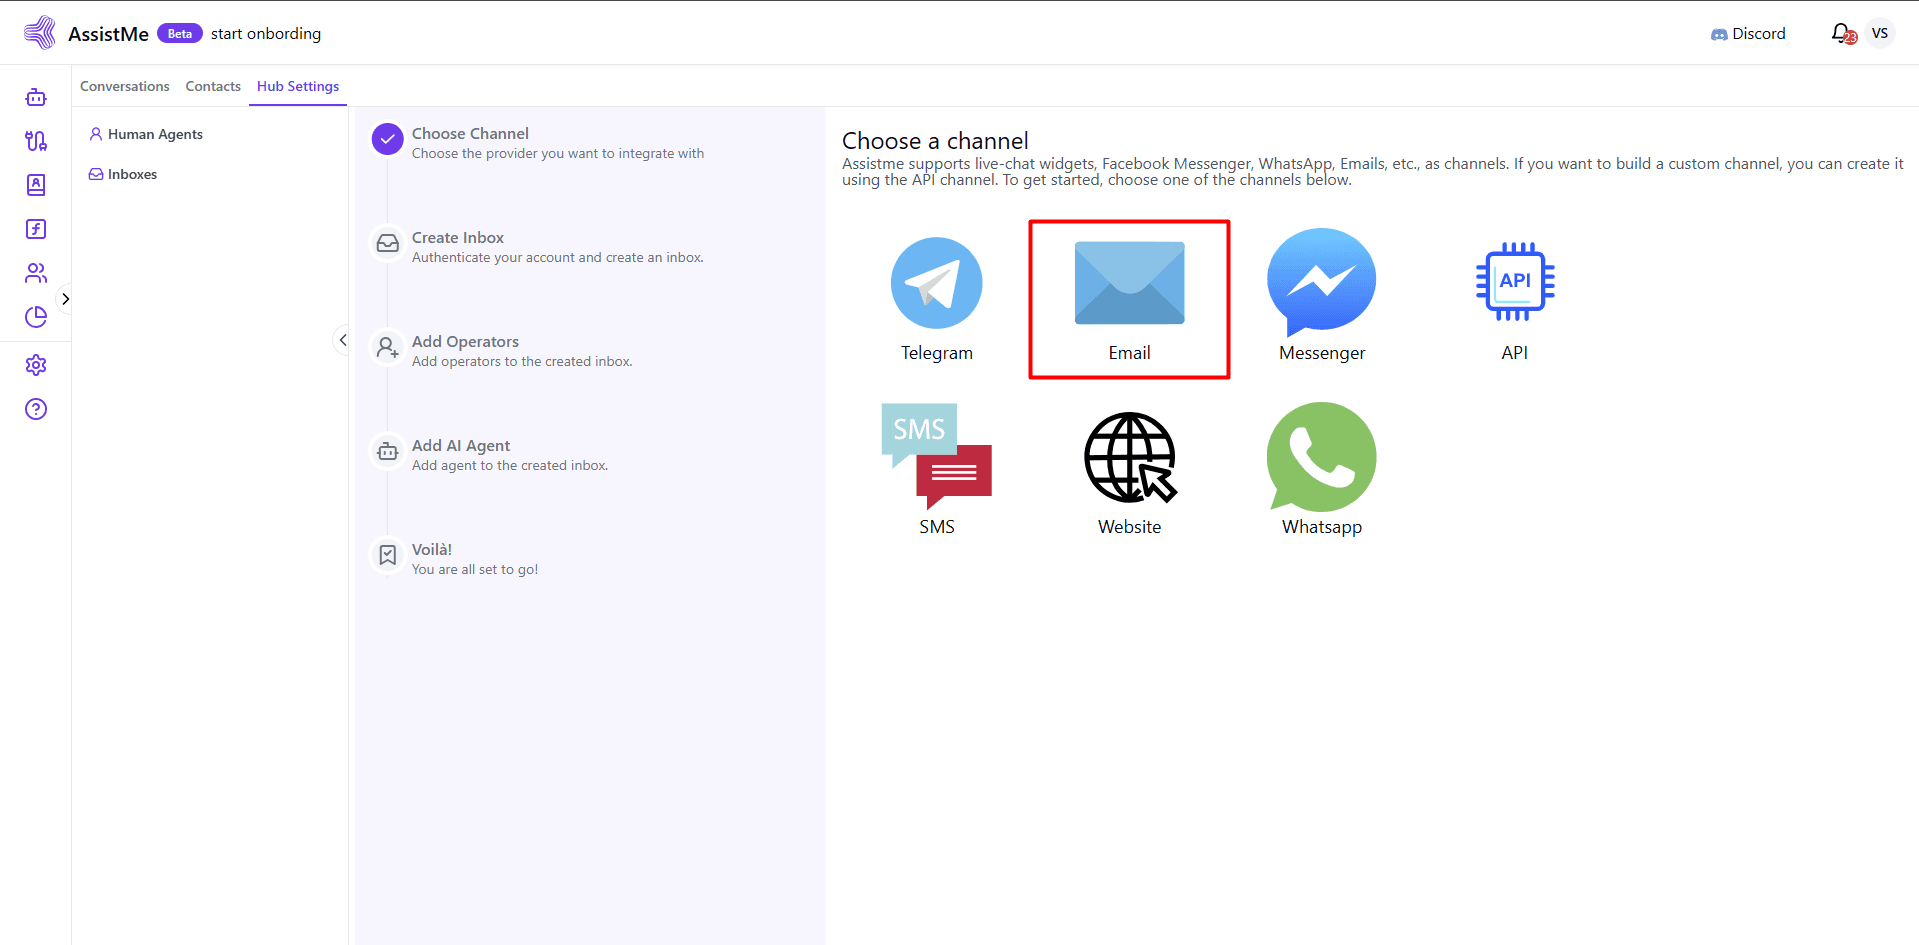Viewport: 1919px width, 945px height.
Task: Click the Choose Channel step checkmark
Action: [x=387, y=139]
